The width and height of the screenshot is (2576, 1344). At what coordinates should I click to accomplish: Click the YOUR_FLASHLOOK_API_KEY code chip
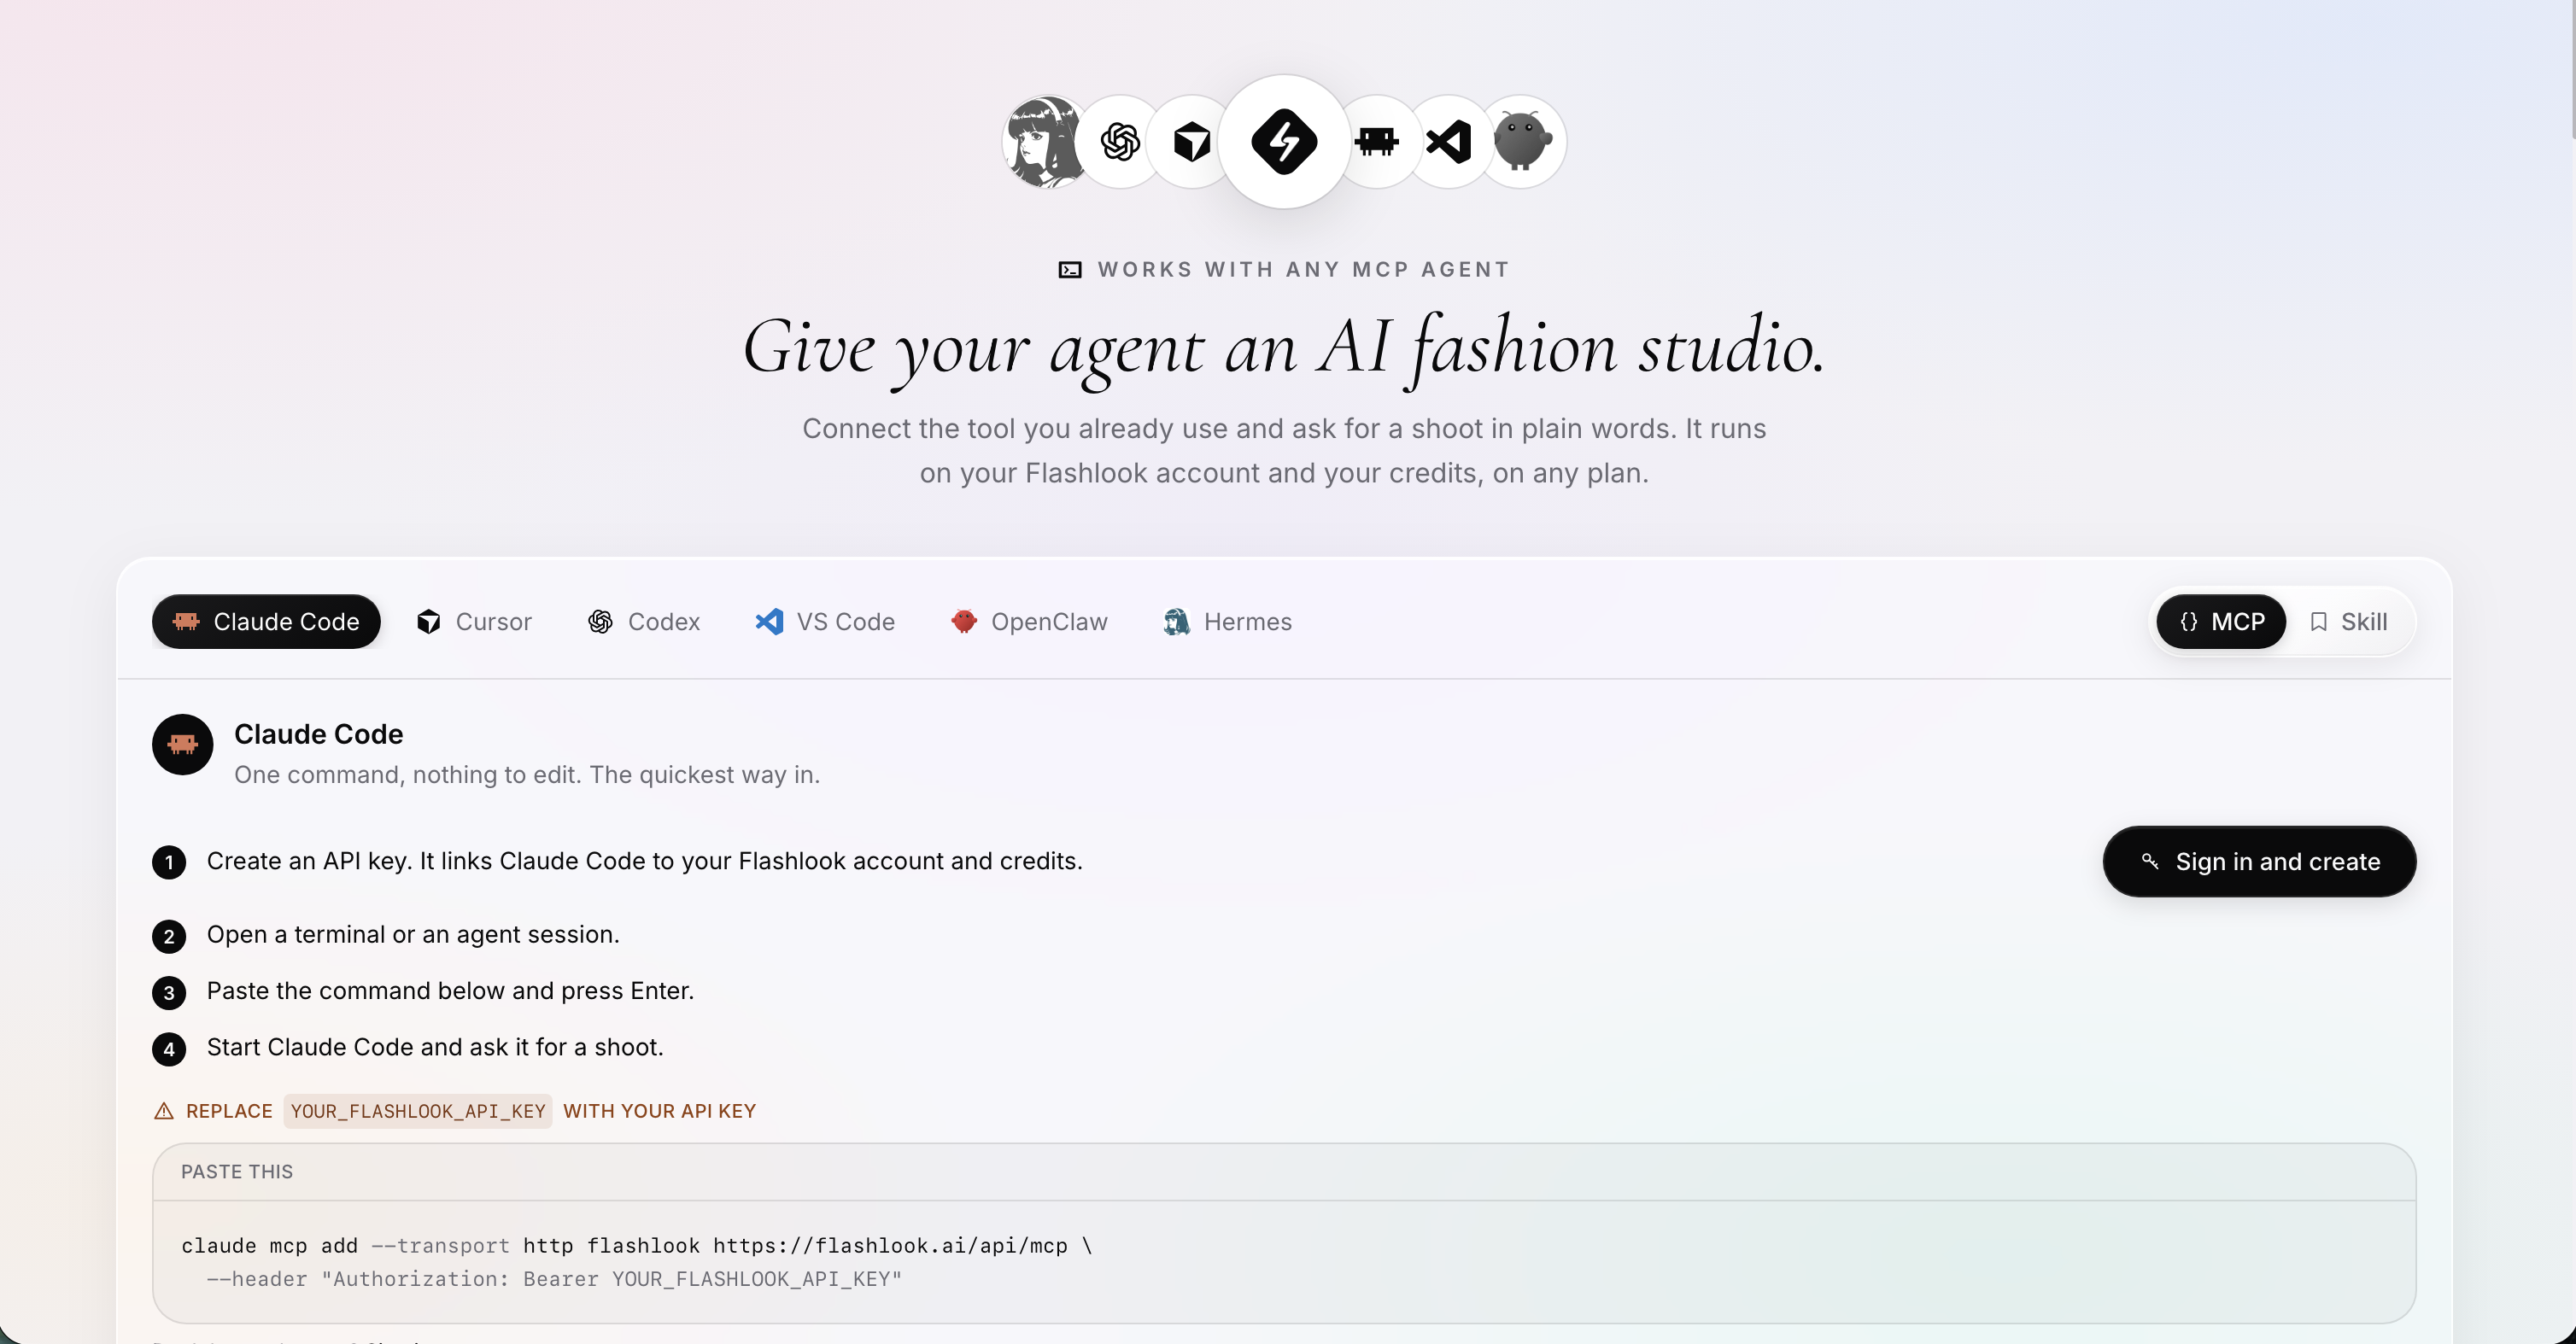tap(418, 1111)
